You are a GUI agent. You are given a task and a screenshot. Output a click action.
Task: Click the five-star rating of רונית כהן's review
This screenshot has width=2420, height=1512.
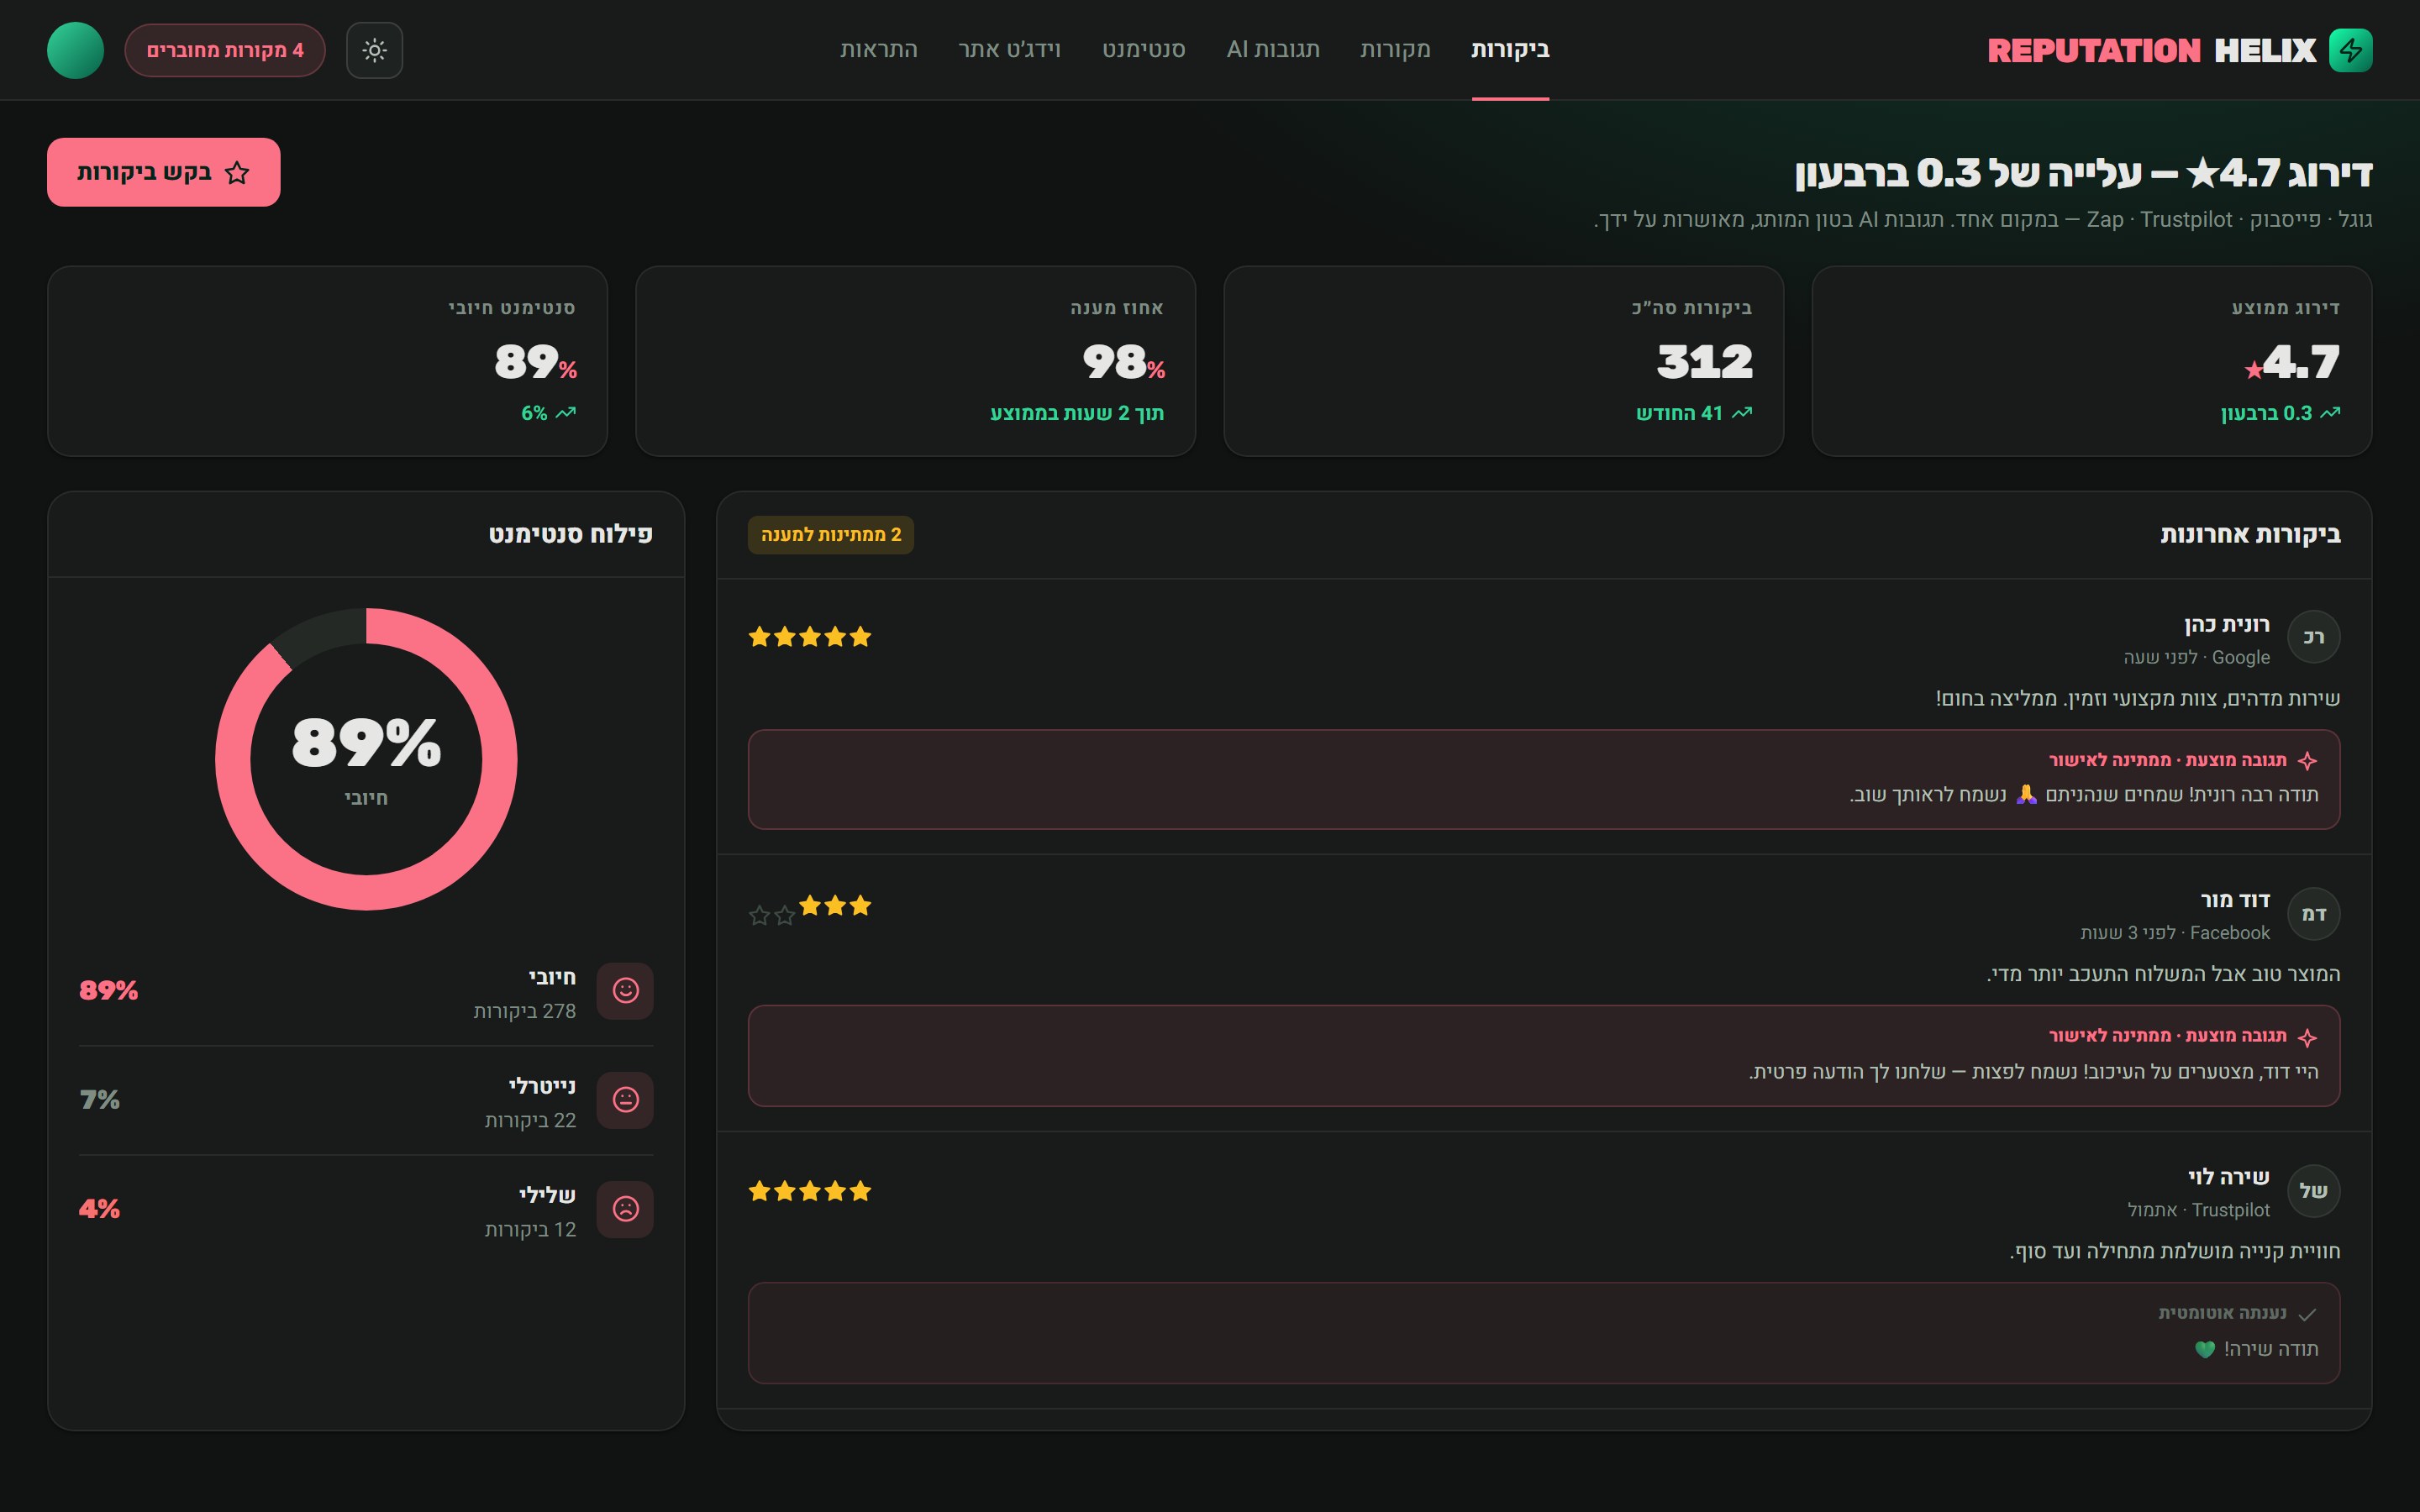click(x=810, y=637)
